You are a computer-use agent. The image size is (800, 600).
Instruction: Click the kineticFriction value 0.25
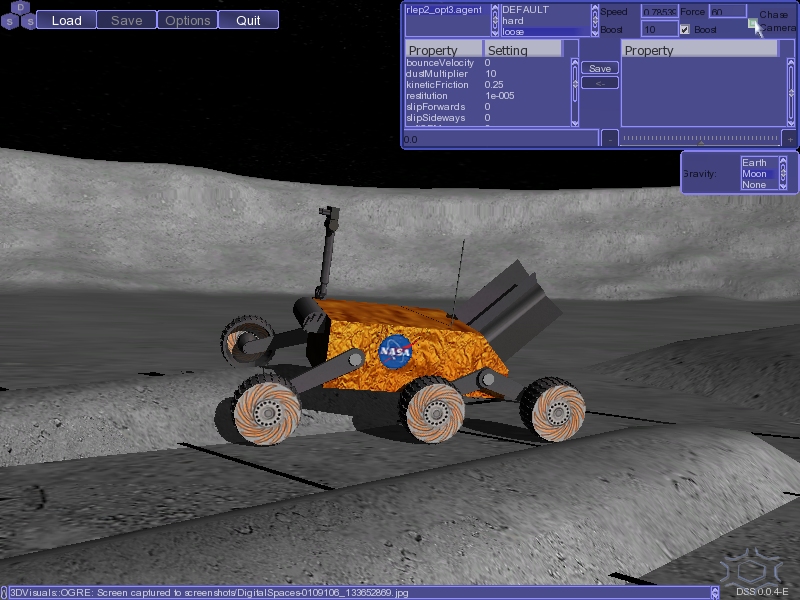494,85
